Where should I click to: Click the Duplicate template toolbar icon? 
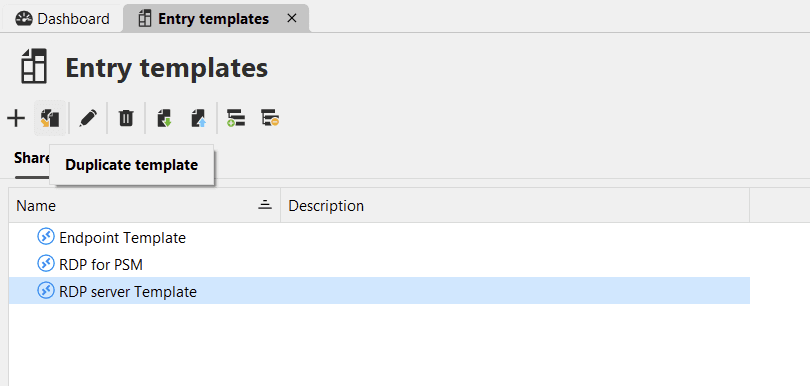50,118
